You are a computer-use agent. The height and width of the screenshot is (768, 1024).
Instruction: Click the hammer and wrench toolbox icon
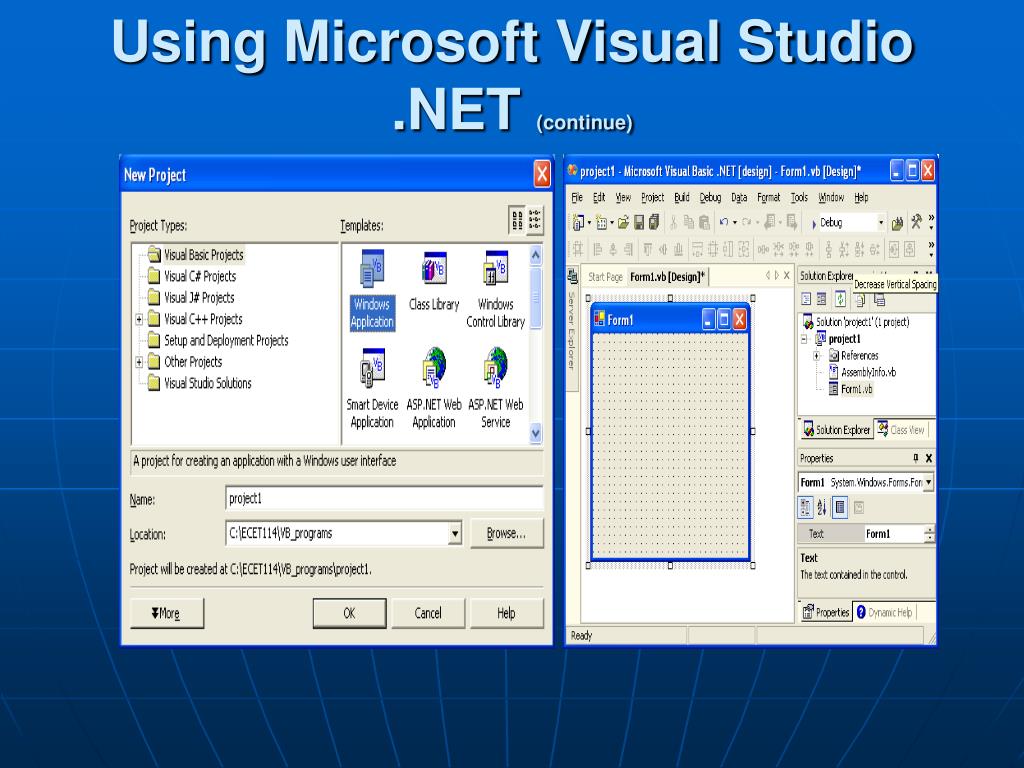coord(916,222)
